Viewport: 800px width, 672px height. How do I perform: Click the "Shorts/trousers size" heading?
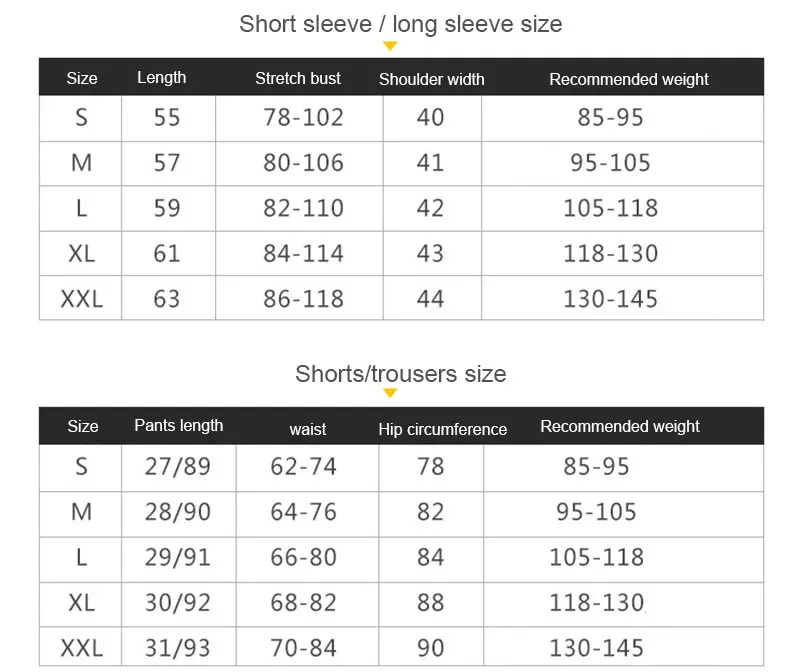click(400, 374)
